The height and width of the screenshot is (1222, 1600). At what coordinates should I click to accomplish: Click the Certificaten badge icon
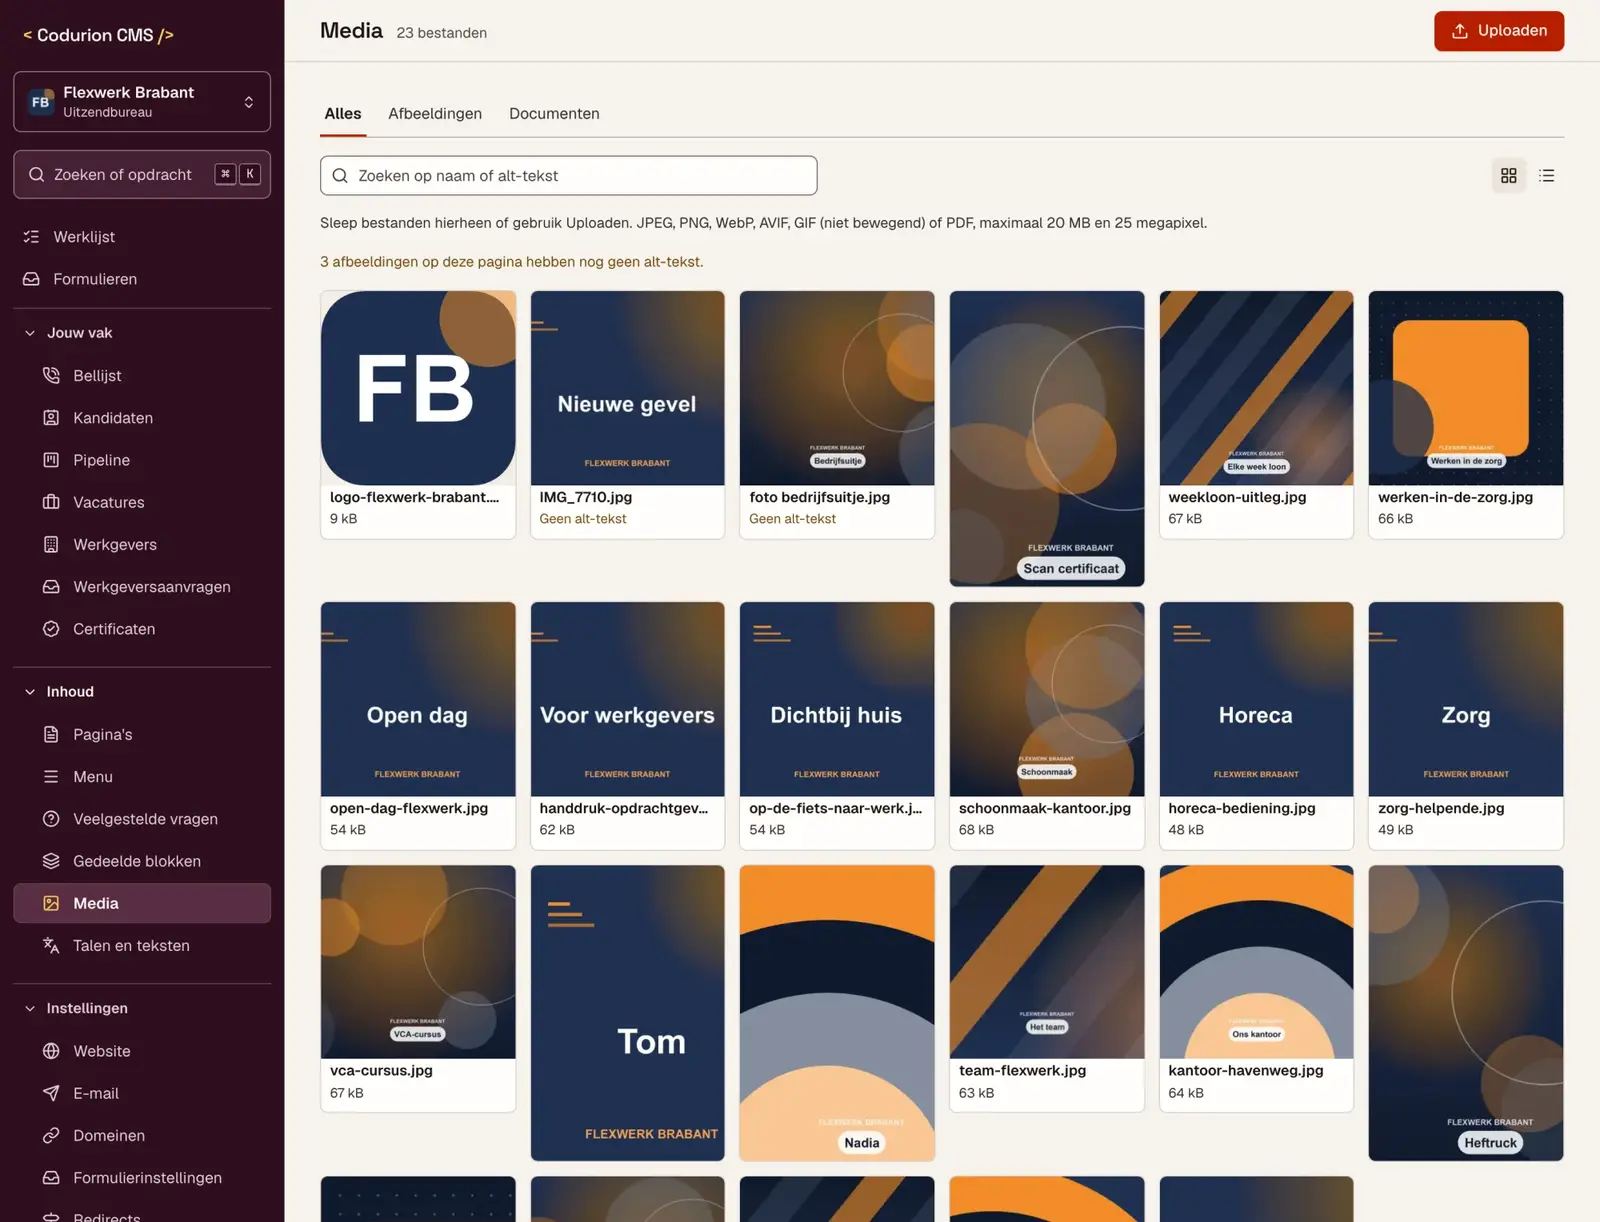click(x=51, y=629)
